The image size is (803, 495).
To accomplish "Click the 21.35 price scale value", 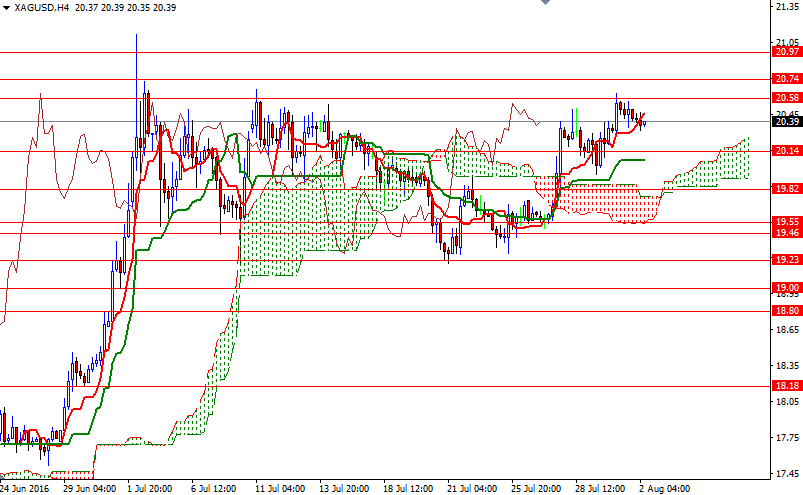I will (x=786, y=7).
